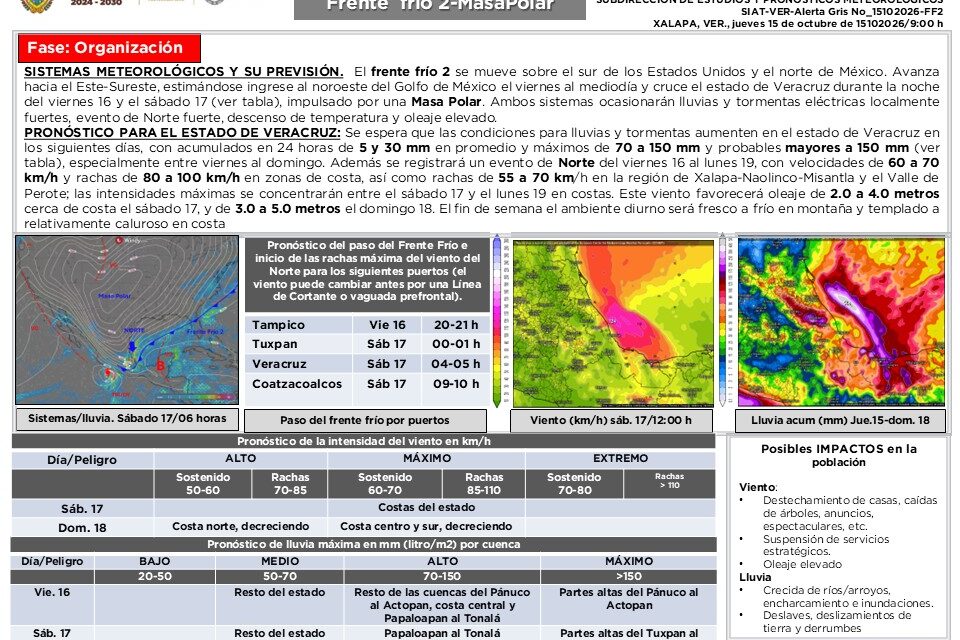This screenshot has height=640, width=960.
Task: Select the 'Frente frío 2-MasaPolar' title banner
Action: click(440, 9)
